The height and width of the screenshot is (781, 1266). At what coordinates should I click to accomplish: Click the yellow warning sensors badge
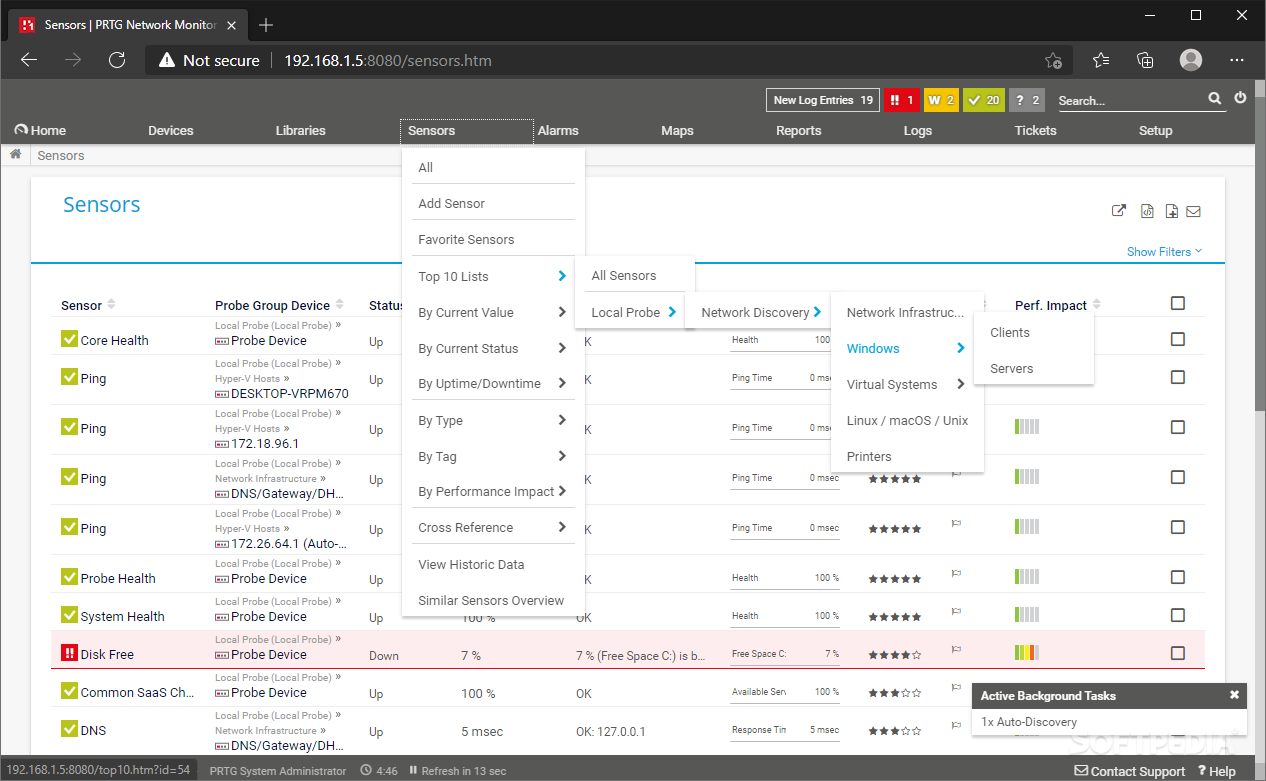tap(941, 100)
